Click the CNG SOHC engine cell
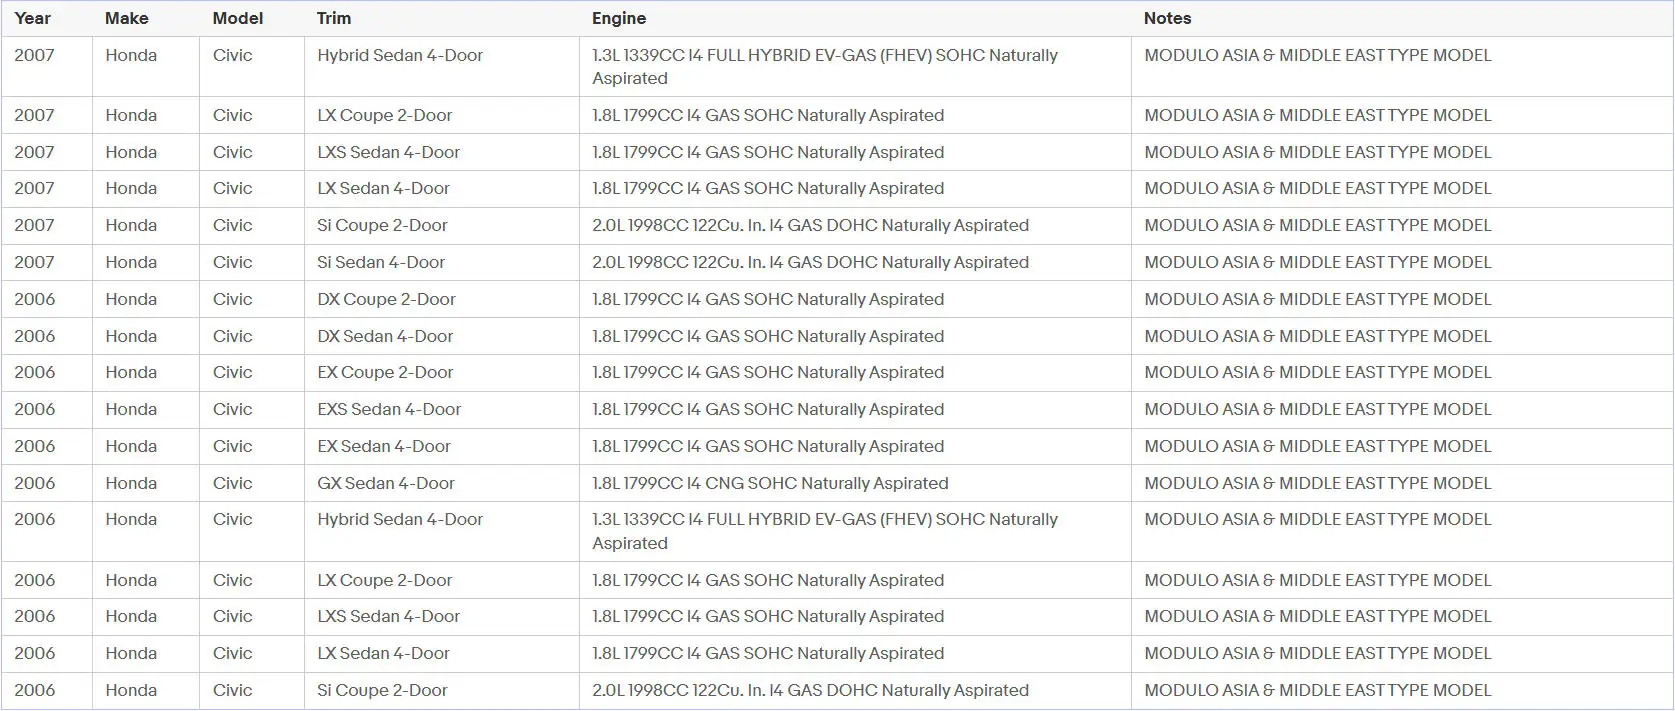Image resolution: width=1675 pixels, height=711 pixels. pos(770,483)
